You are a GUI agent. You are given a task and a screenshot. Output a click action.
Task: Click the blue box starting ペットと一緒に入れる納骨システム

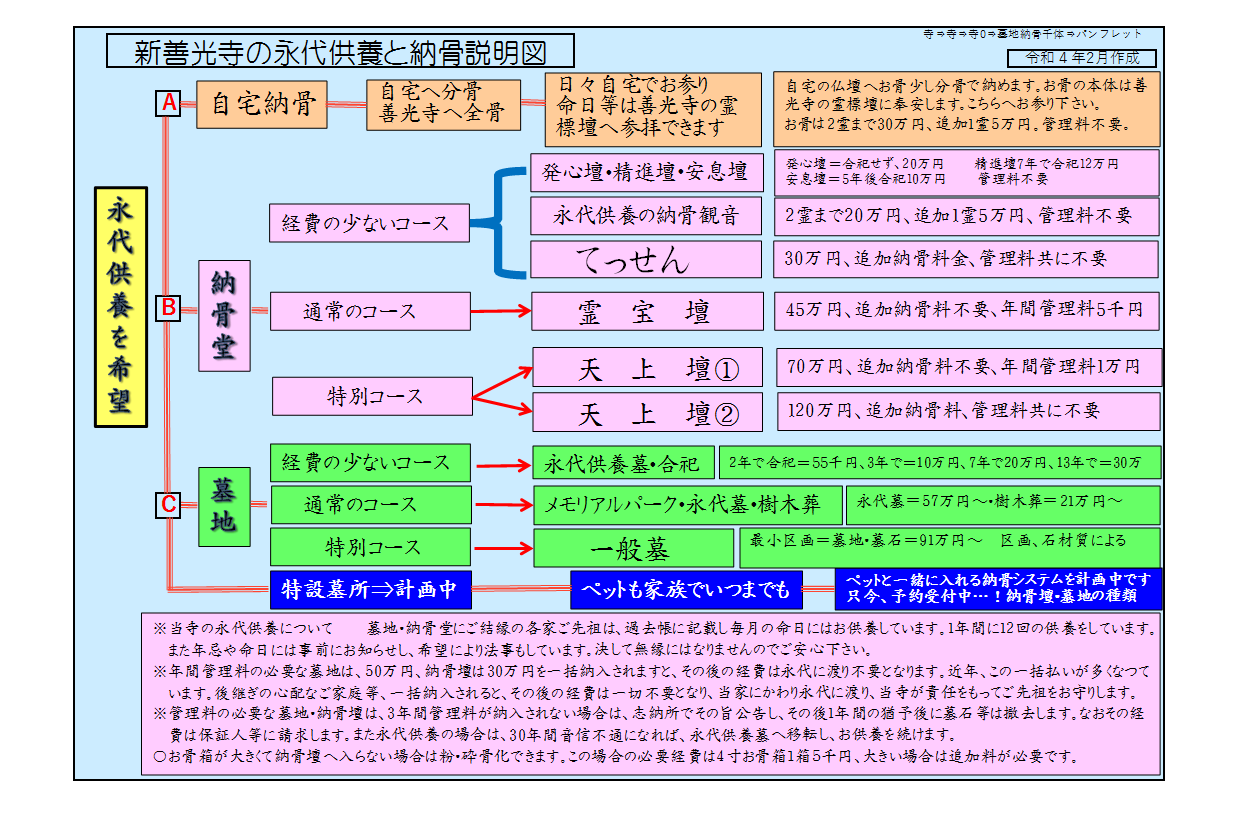pos(998,589)
